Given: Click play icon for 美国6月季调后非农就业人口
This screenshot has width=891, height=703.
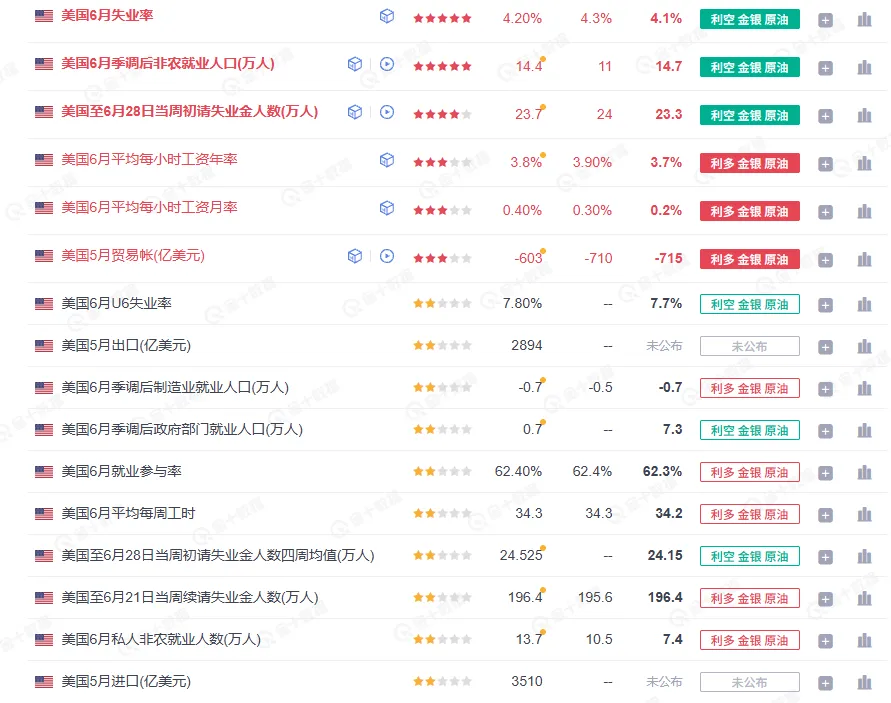Looking at the screenshot, I should pyautogui.click(x=387, y=64).
